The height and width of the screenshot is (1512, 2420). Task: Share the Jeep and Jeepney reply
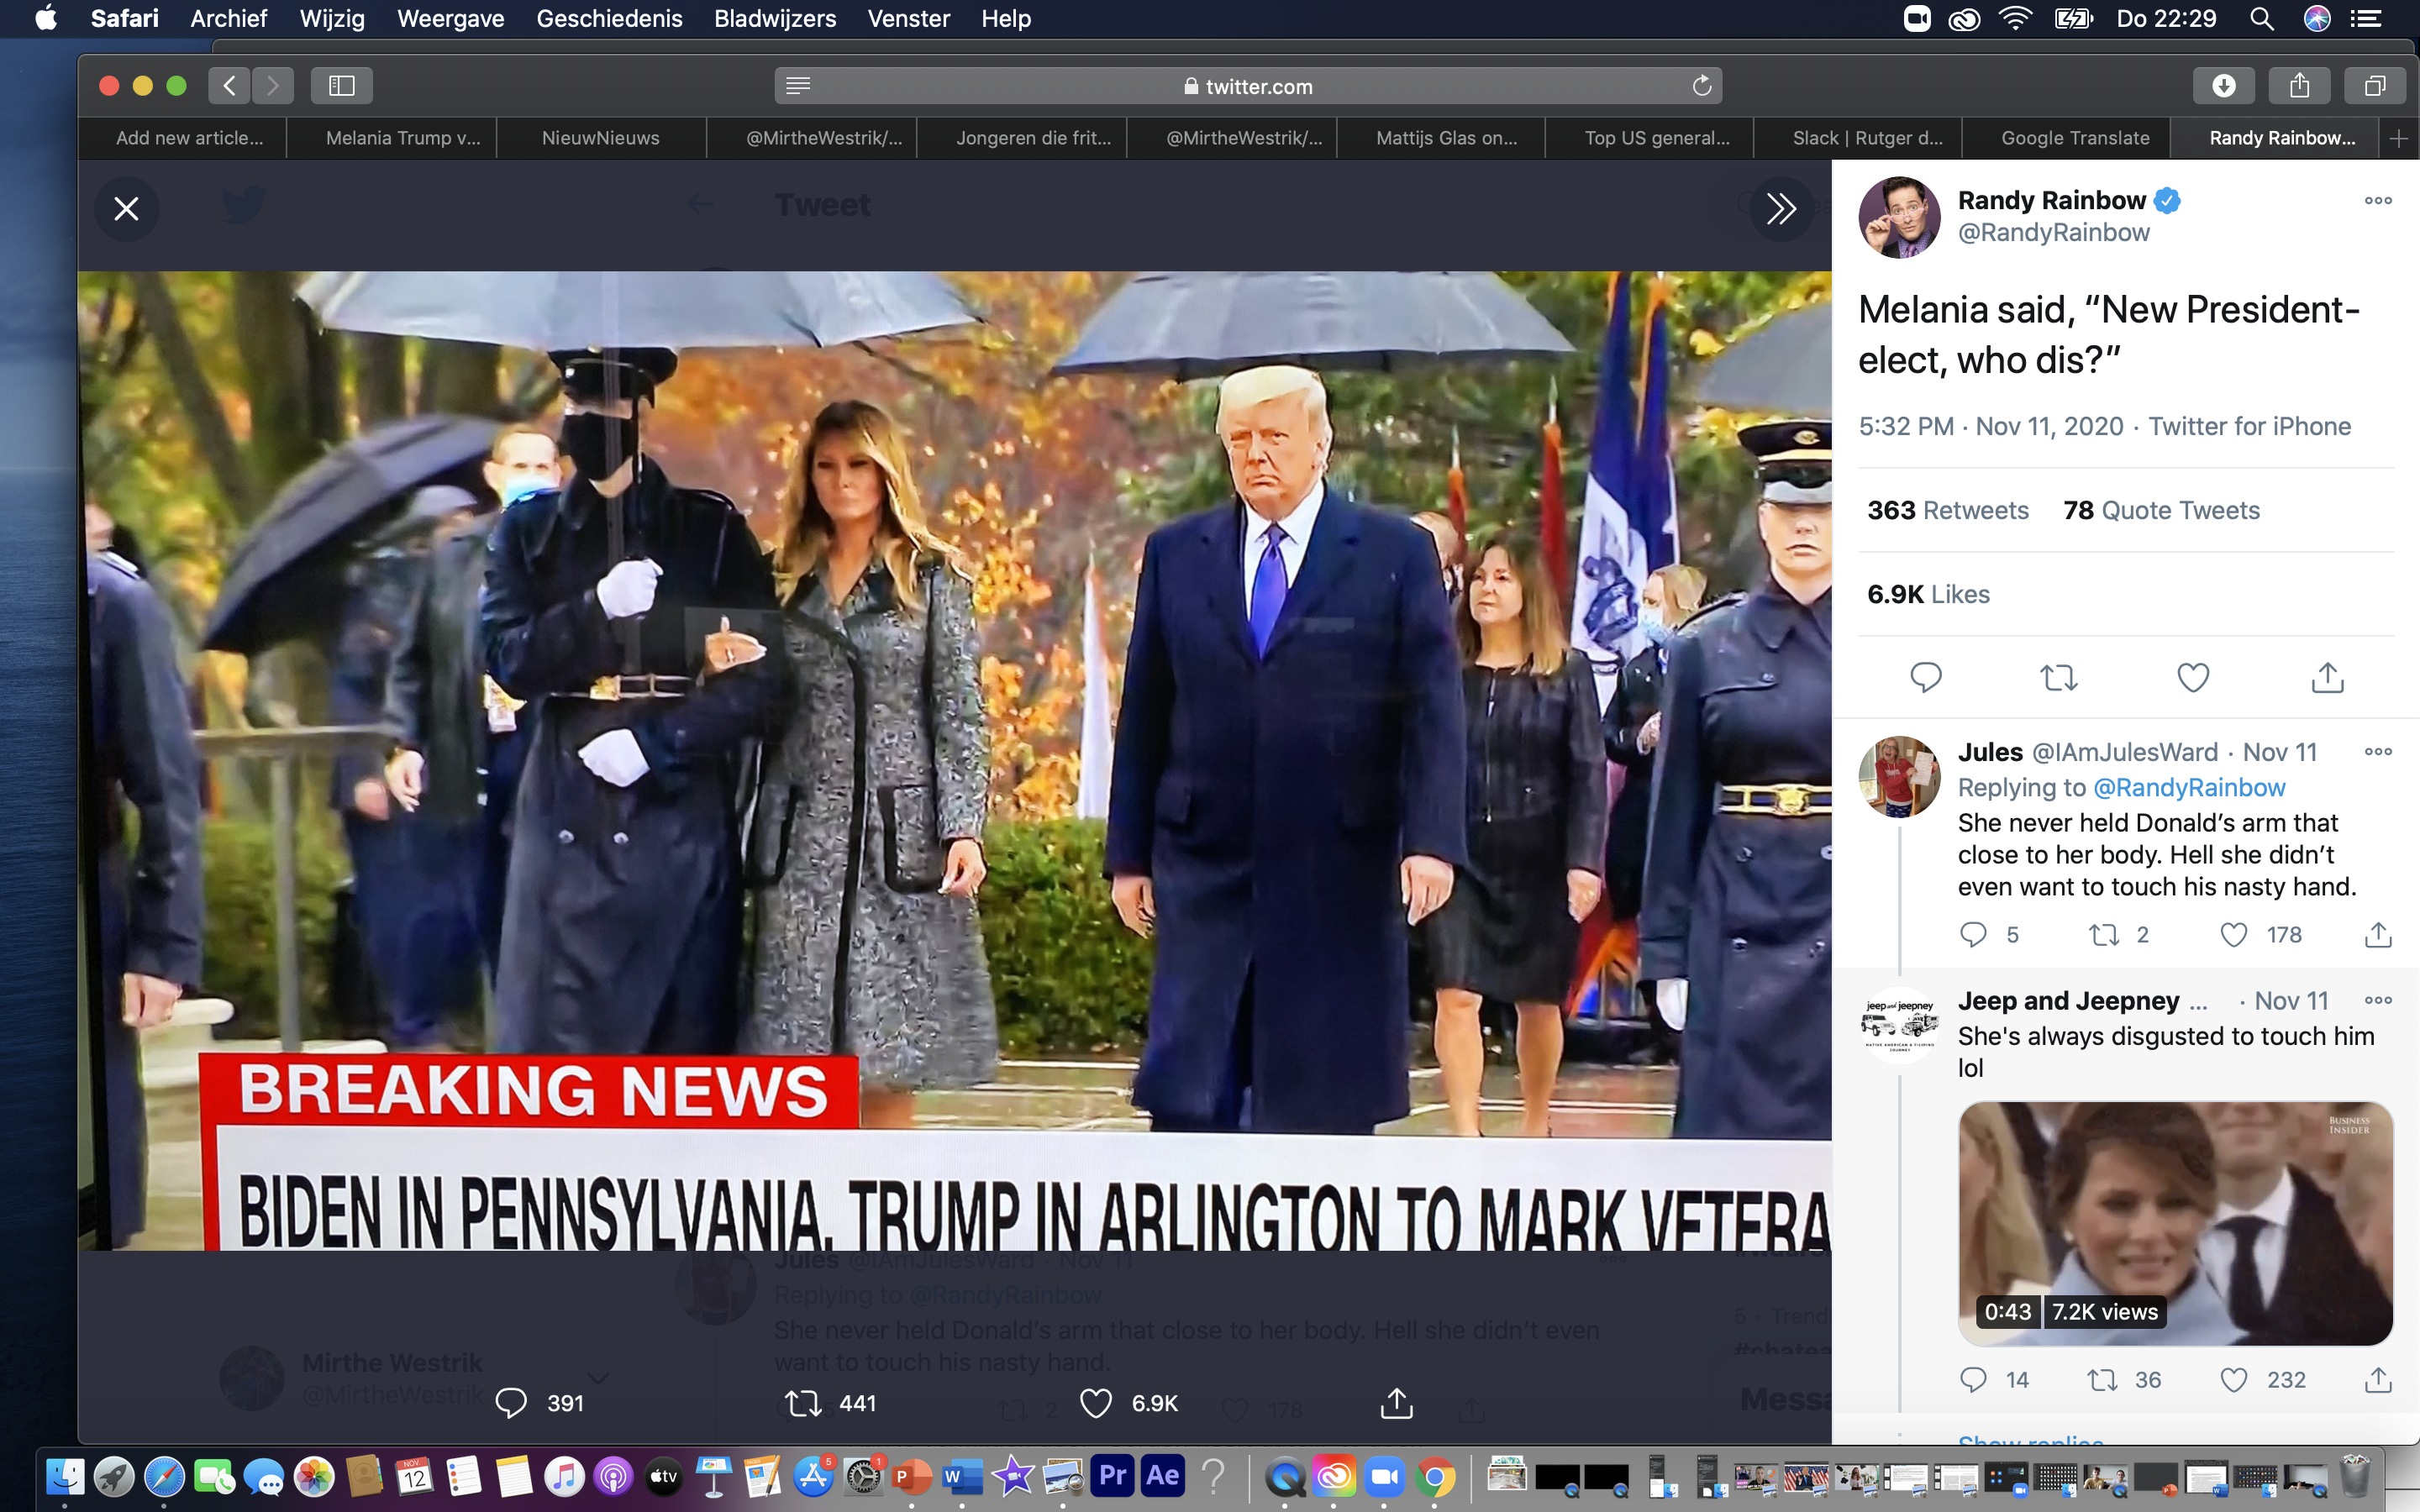pyautogui.click(x=2378, y=1380)
